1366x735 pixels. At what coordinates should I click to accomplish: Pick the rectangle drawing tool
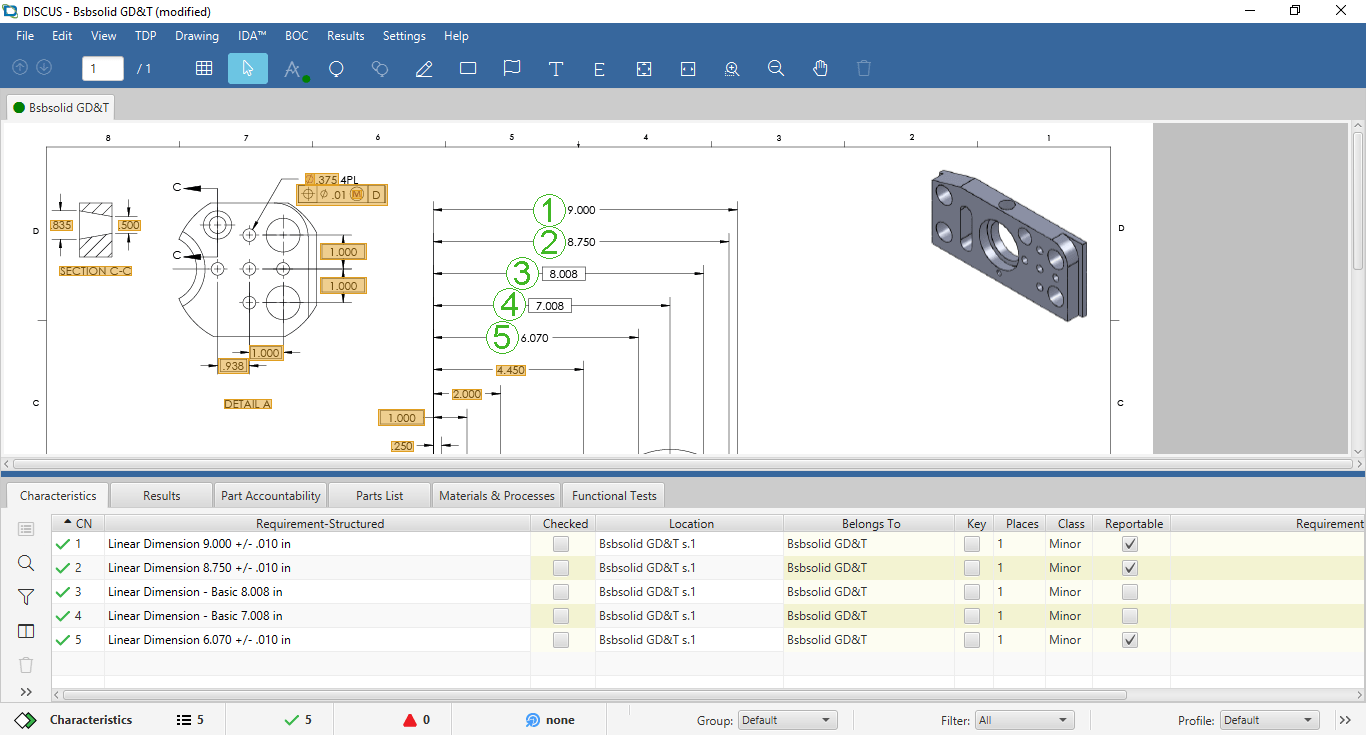point(468,68)
